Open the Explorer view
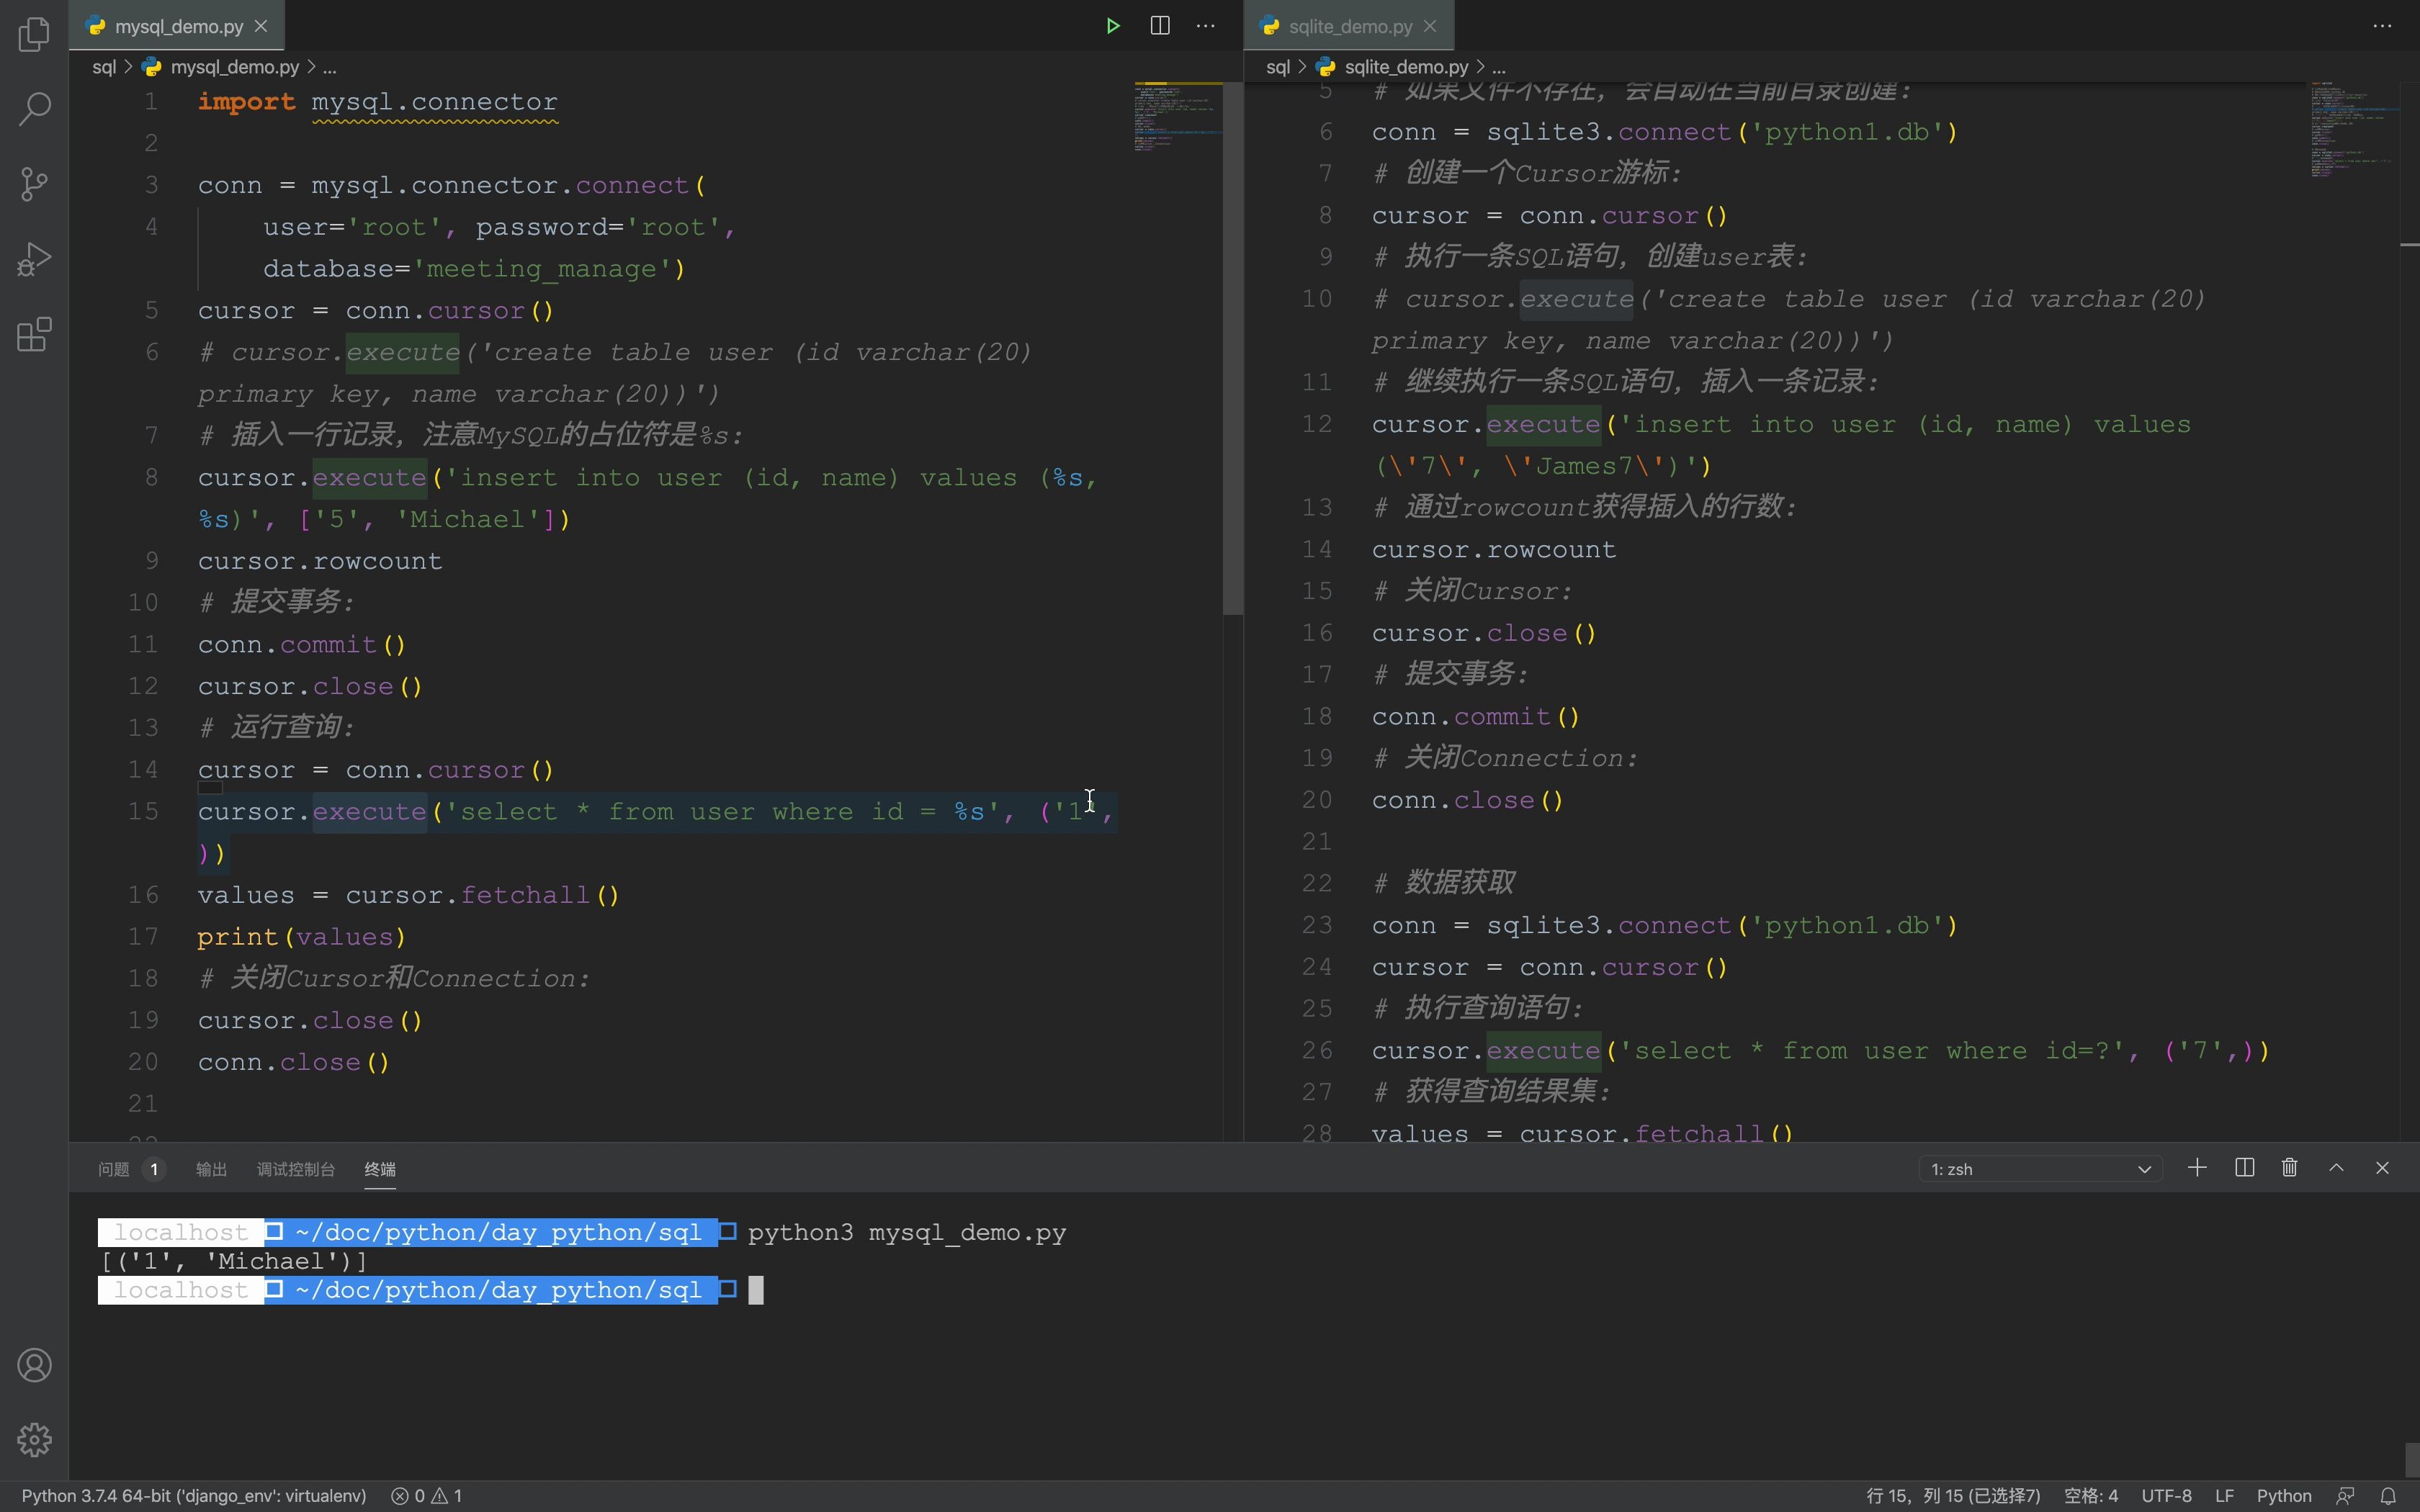2420x1512 pixels. [34, 33]
